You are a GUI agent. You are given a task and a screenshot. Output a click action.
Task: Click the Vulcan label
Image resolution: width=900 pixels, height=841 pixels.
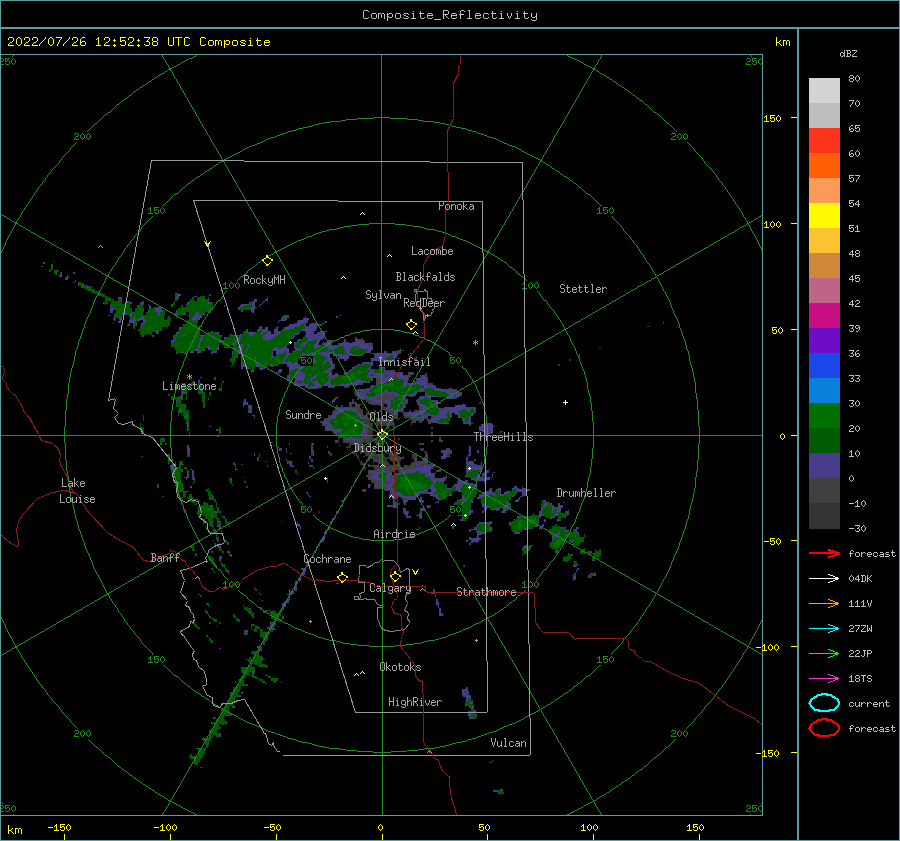pyautogui.click(x=509, y=743)
